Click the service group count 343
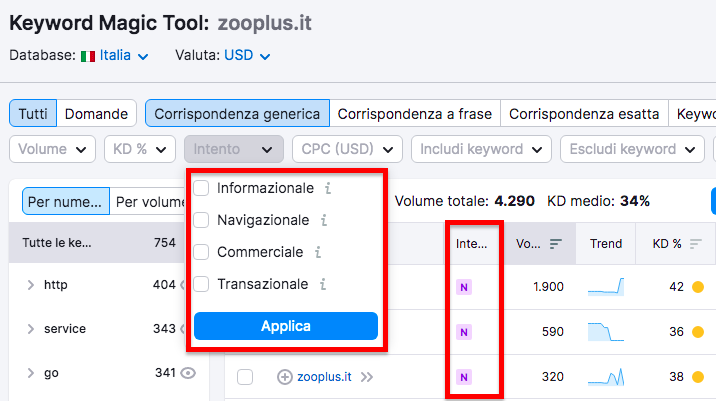 click(164, 329)
